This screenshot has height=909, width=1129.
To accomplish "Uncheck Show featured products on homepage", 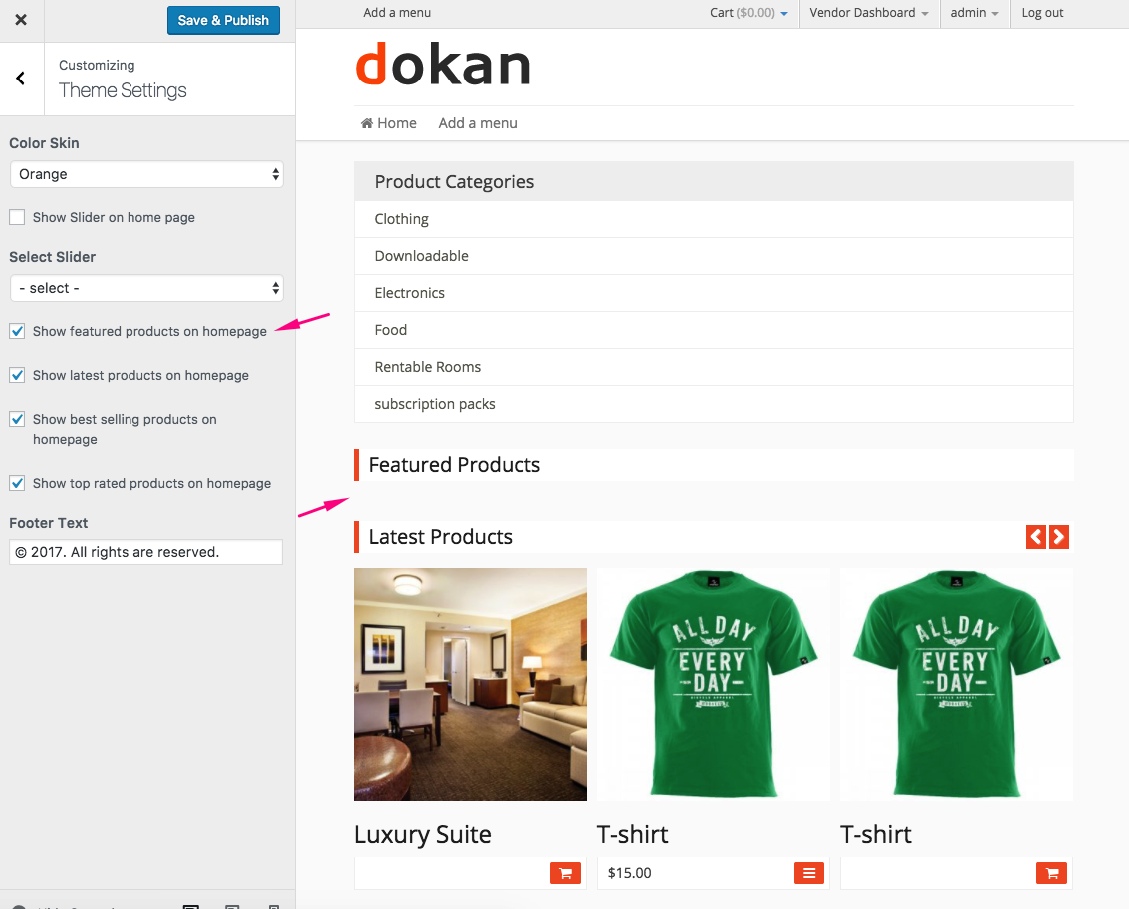I will (17, 331).
